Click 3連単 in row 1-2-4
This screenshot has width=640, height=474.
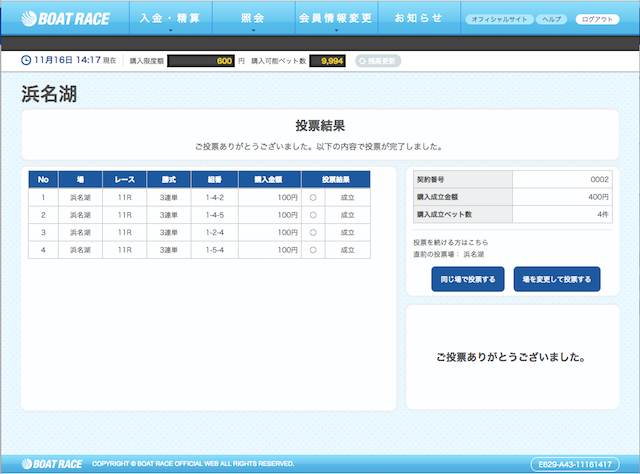[169, 233]
